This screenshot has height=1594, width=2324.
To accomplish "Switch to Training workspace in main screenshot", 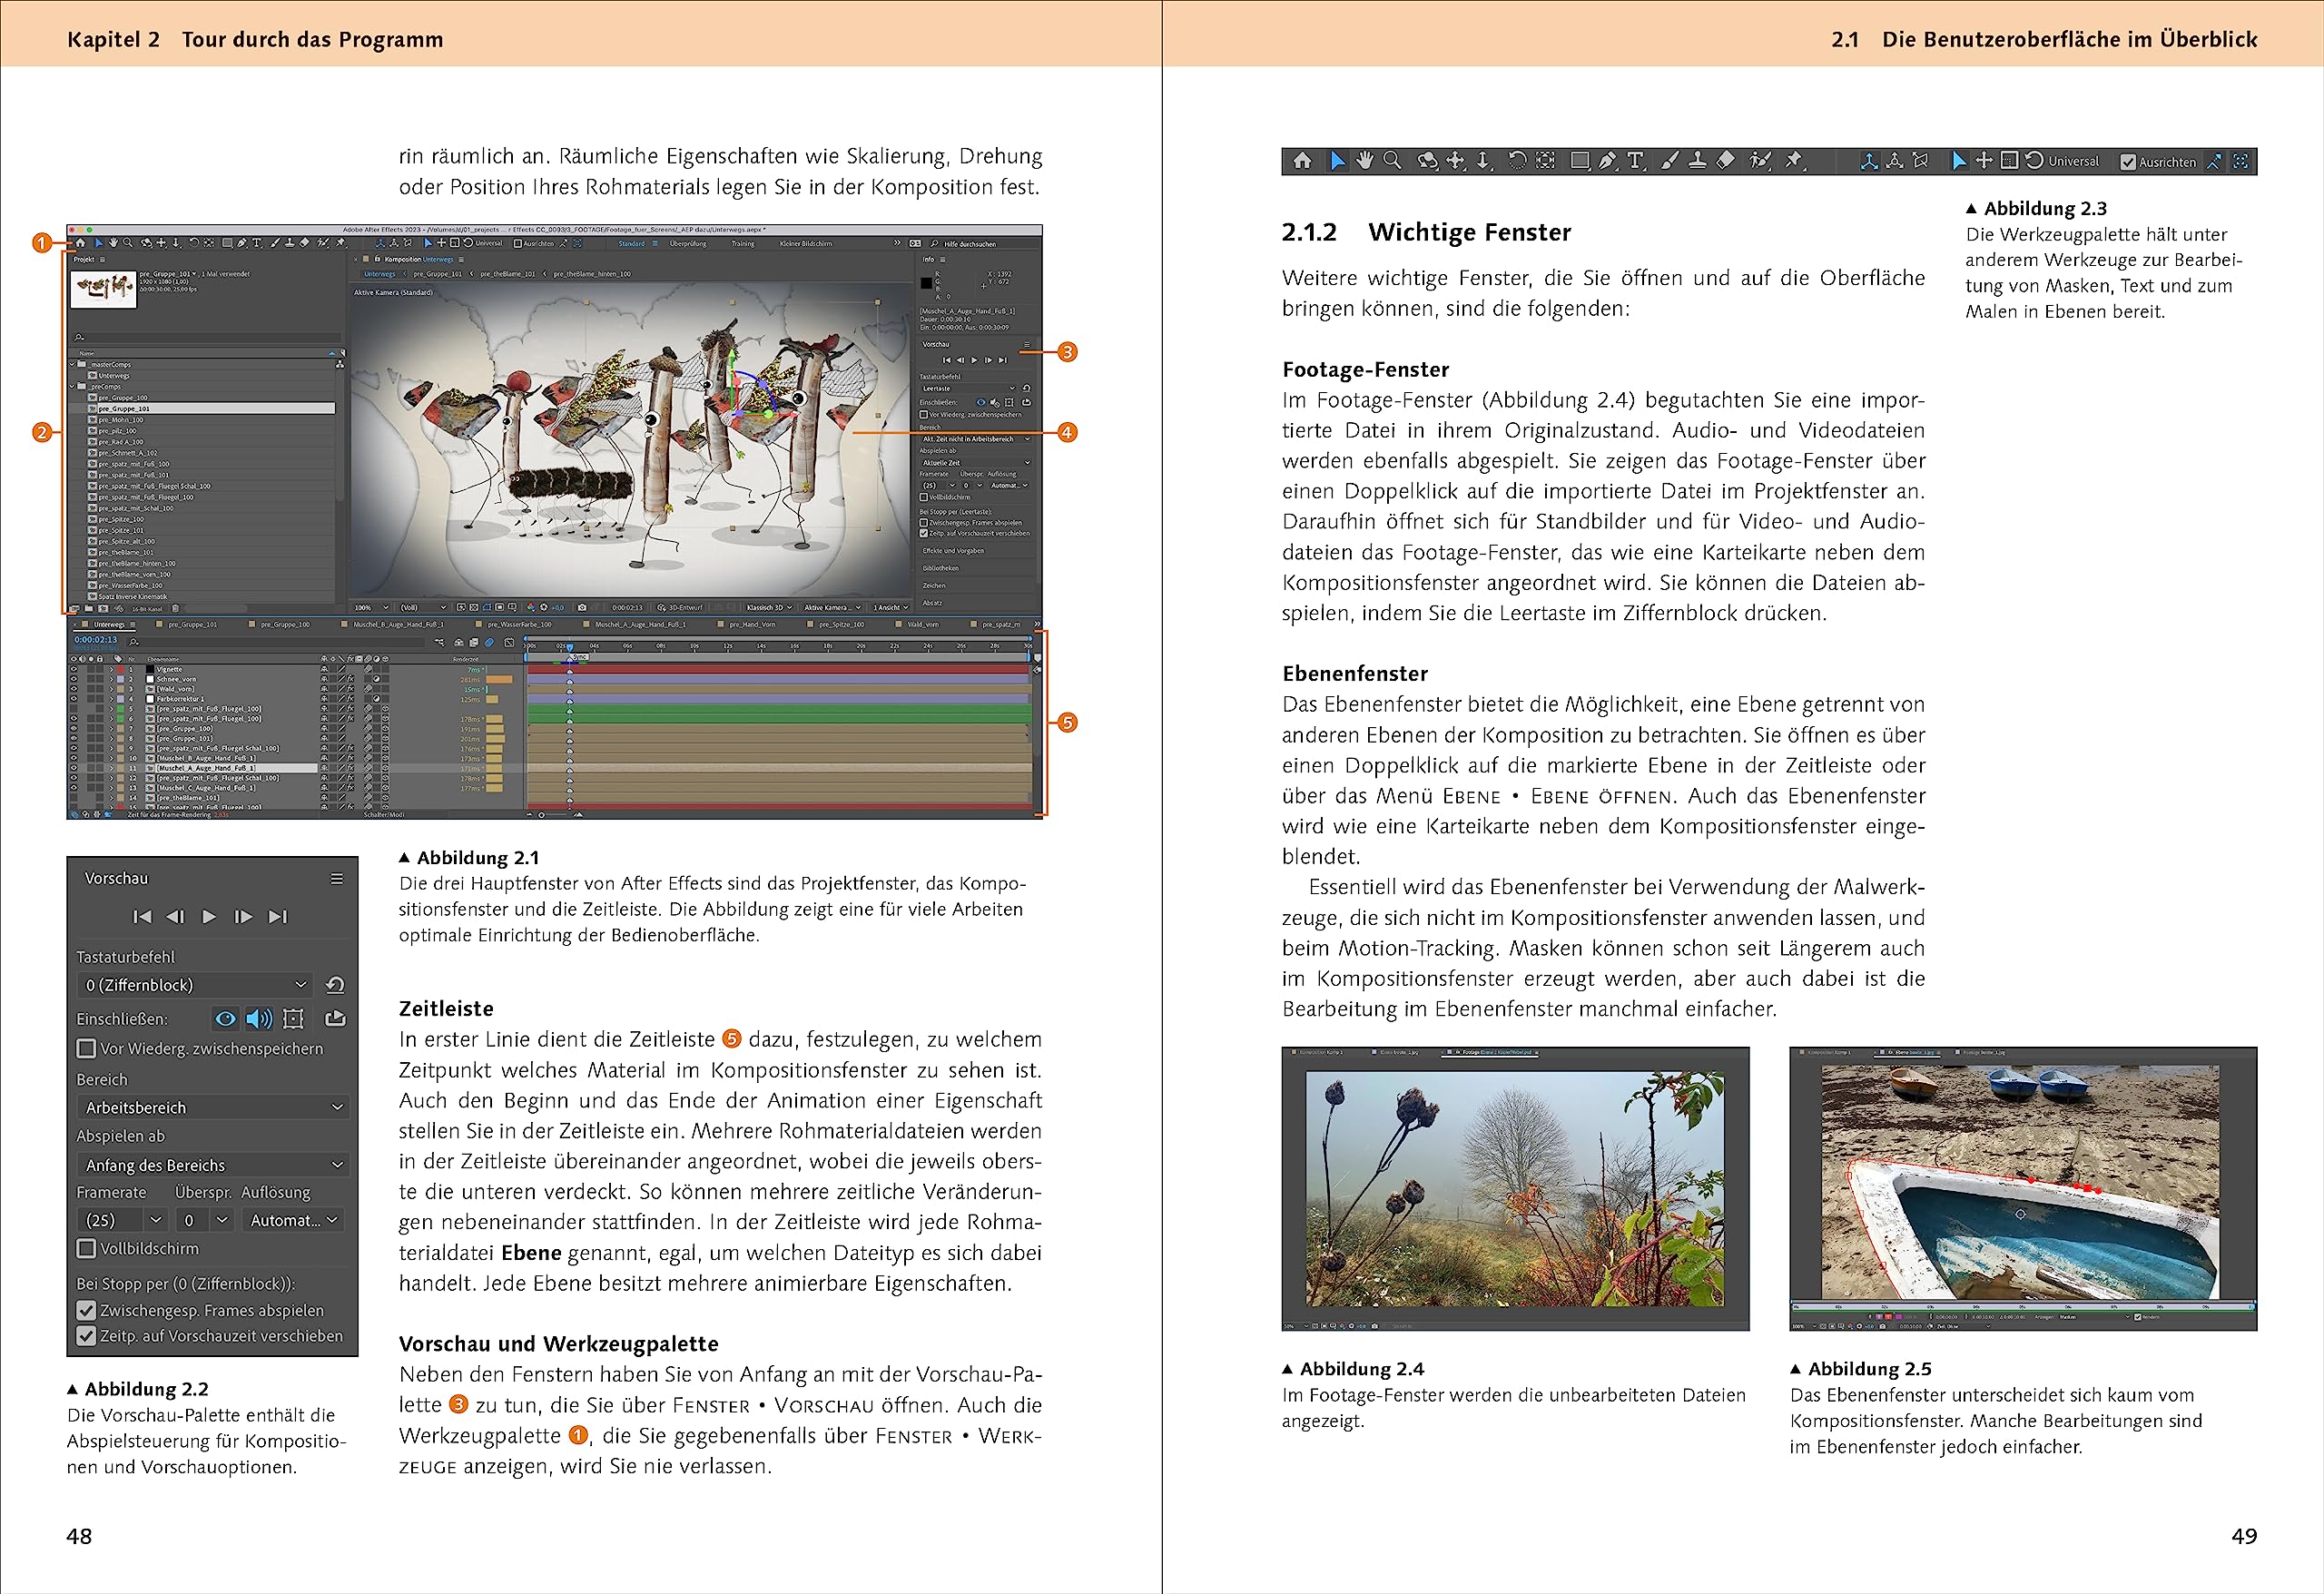I will click(x=744, y=244).
